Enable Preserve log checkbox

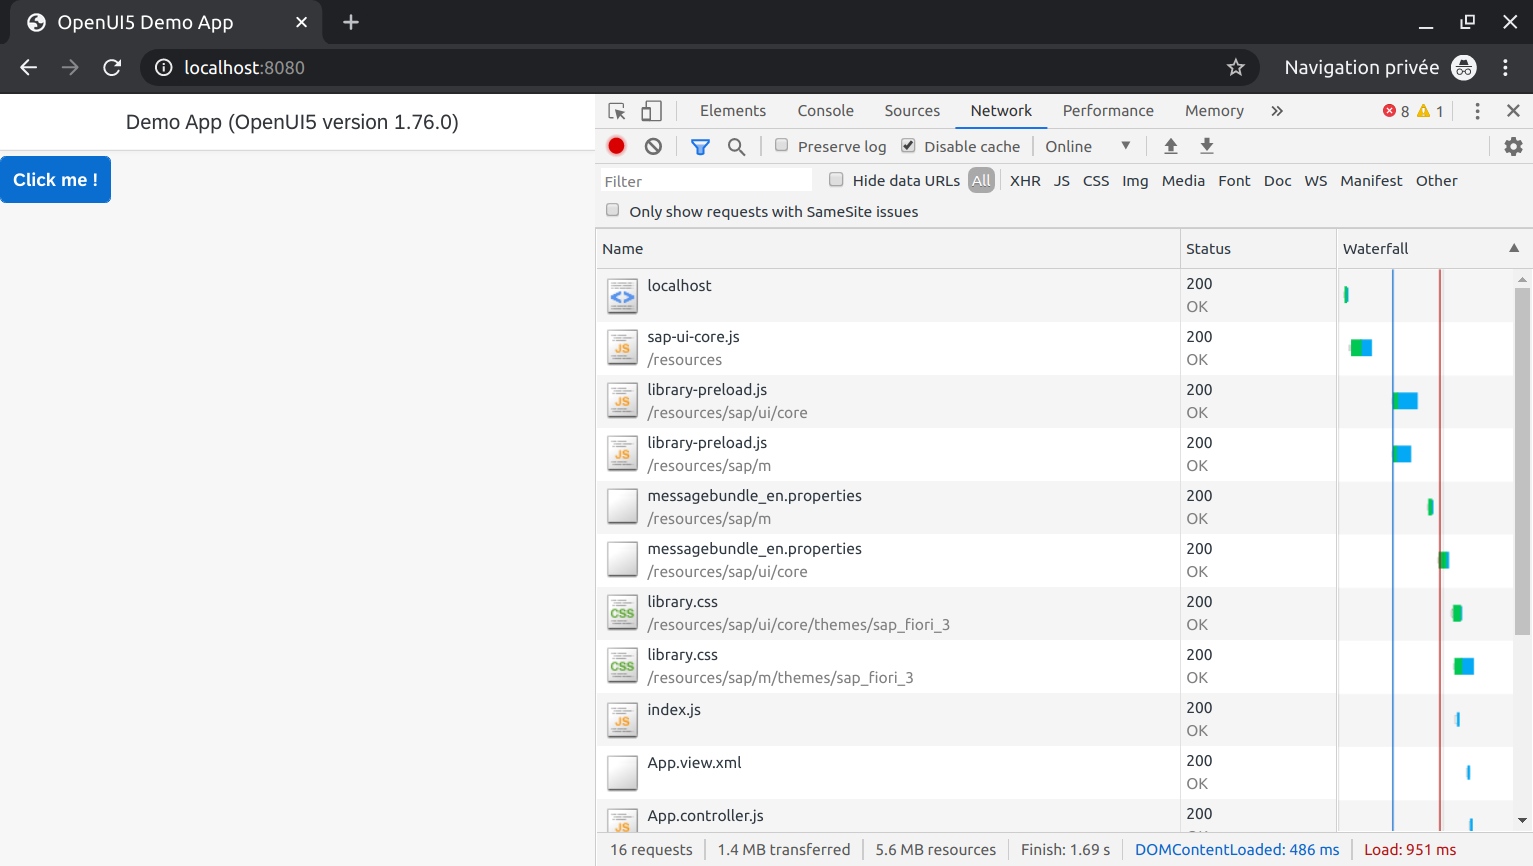[782, 145]
